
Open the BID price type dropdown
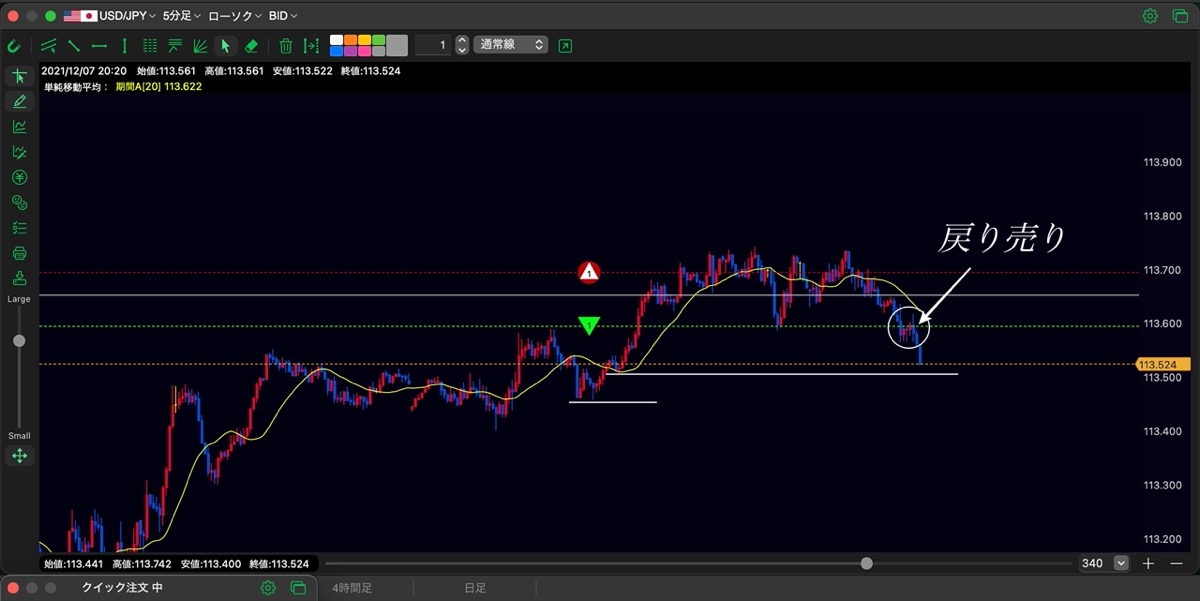coord(283,16)
